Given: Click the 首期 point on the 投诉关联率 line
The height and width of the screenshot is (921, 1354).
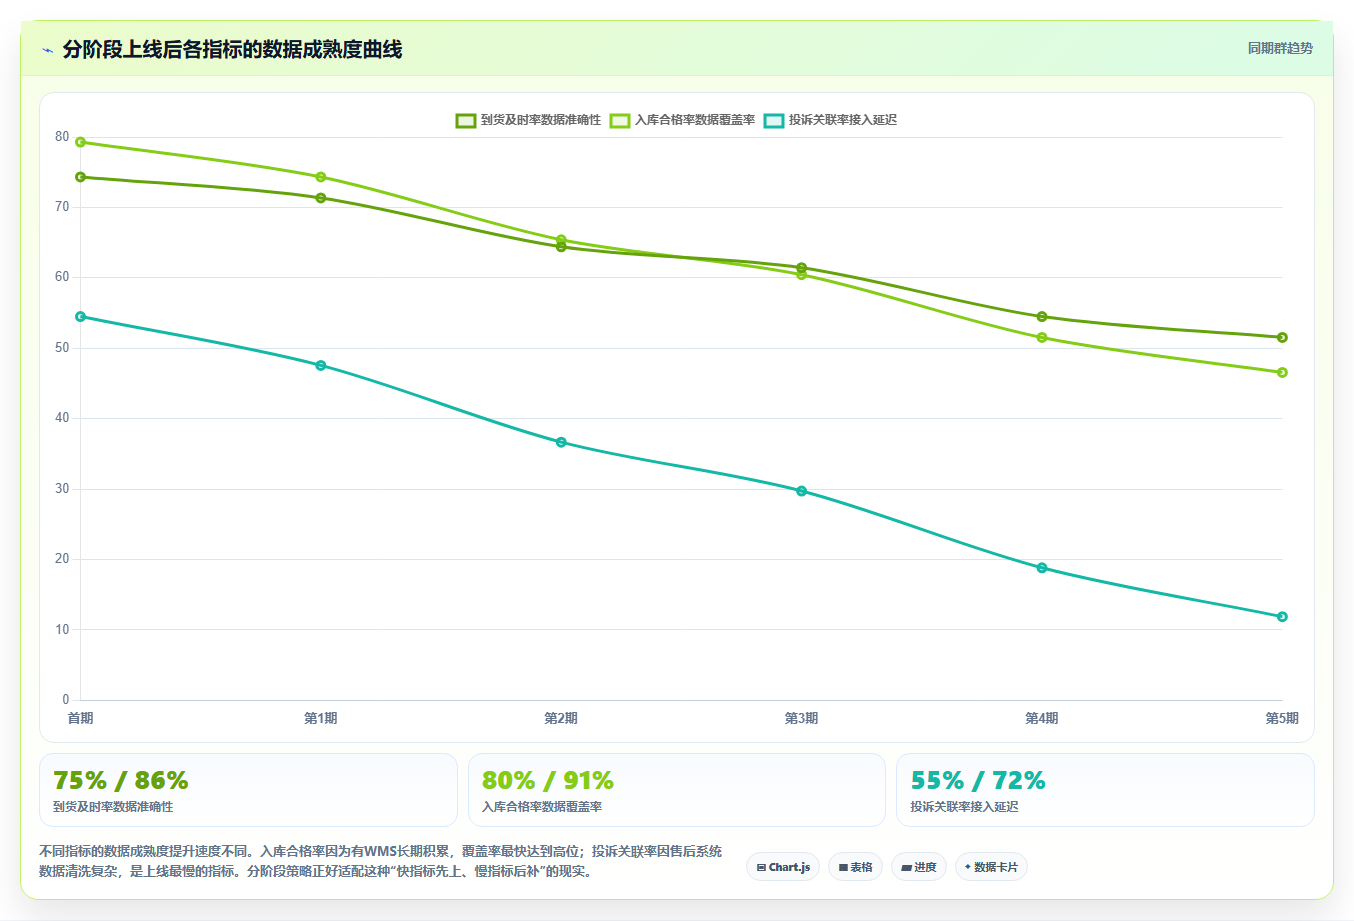Looking at the screenshot, I should click(x=80, y=316).
